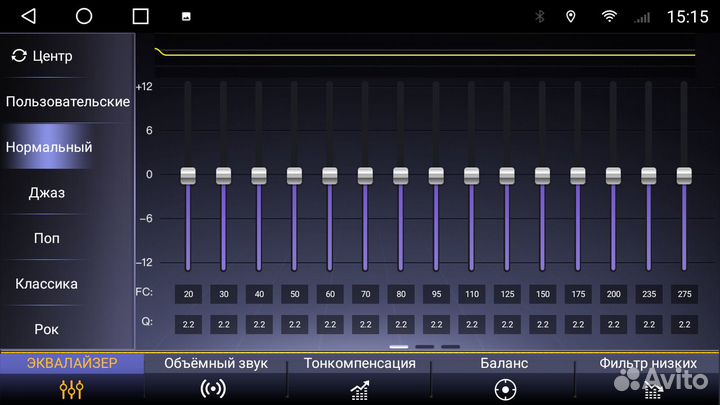Tap the second page indicator dot
This screenshot has height=405, width=720.
(424, 346)
